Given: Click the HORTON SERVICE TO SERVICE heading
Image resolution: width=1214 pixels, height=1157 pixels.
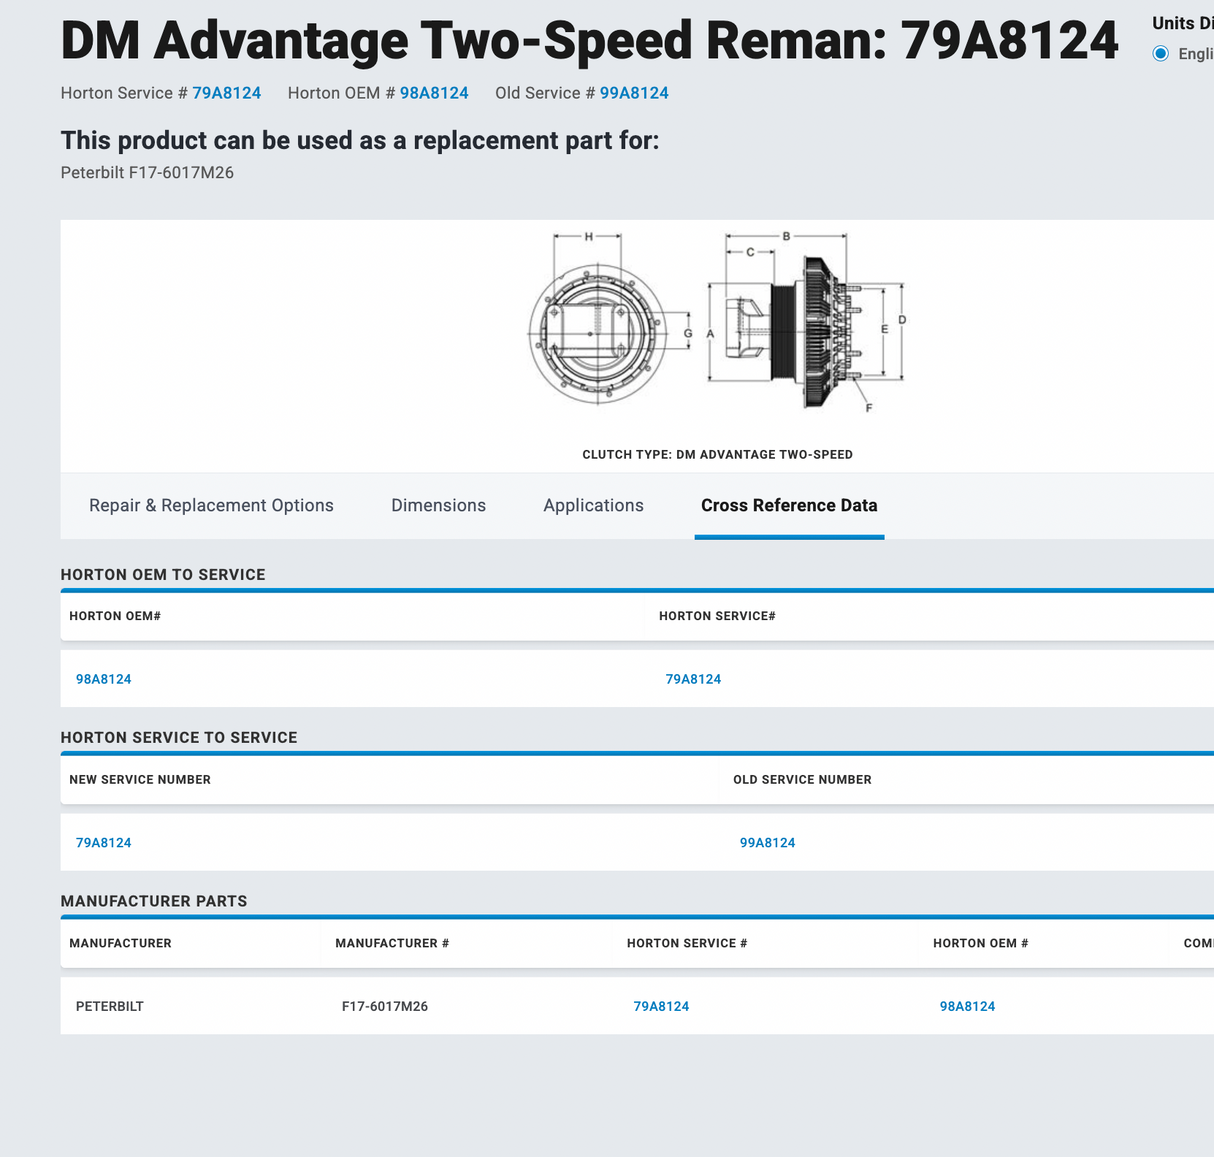Looking at the screenshot, I should pyautogui.click(x=179, y=737).
